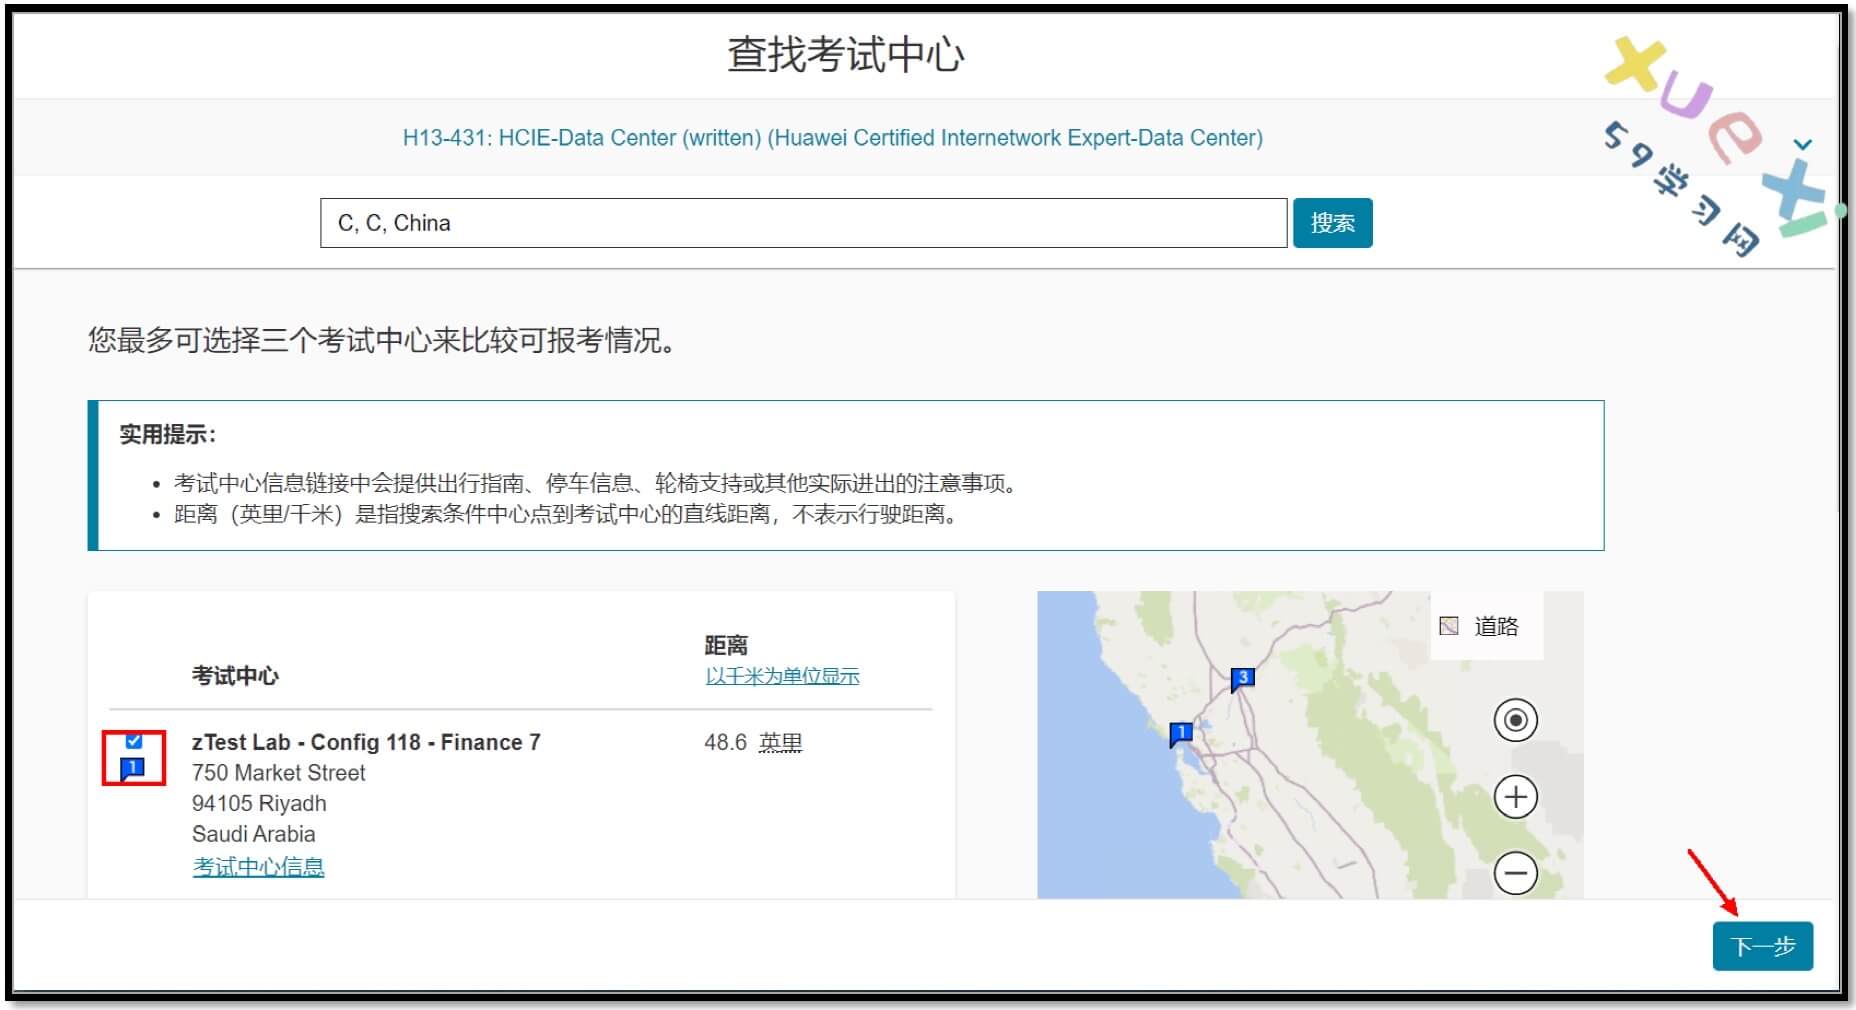The width and height of the screenshot is (1856, 1010).
Task: Click the locate-me target icon on map
Action: coord(1515,720)
